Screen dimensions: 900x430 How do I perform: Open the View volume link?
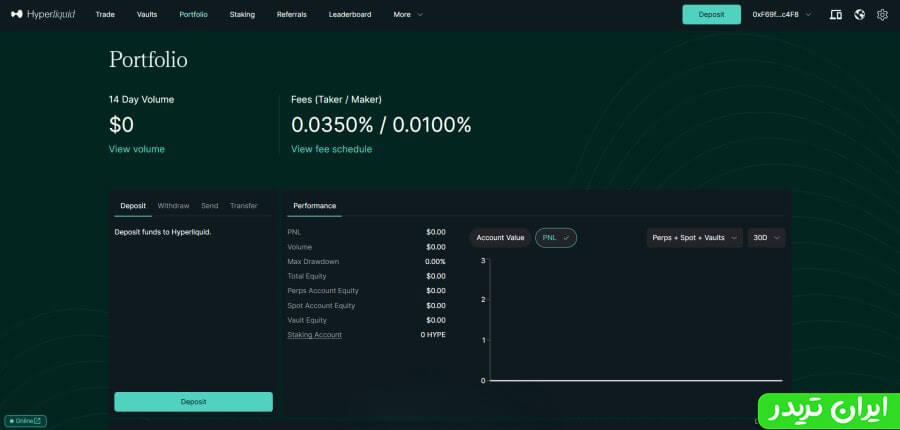[137, 149]
